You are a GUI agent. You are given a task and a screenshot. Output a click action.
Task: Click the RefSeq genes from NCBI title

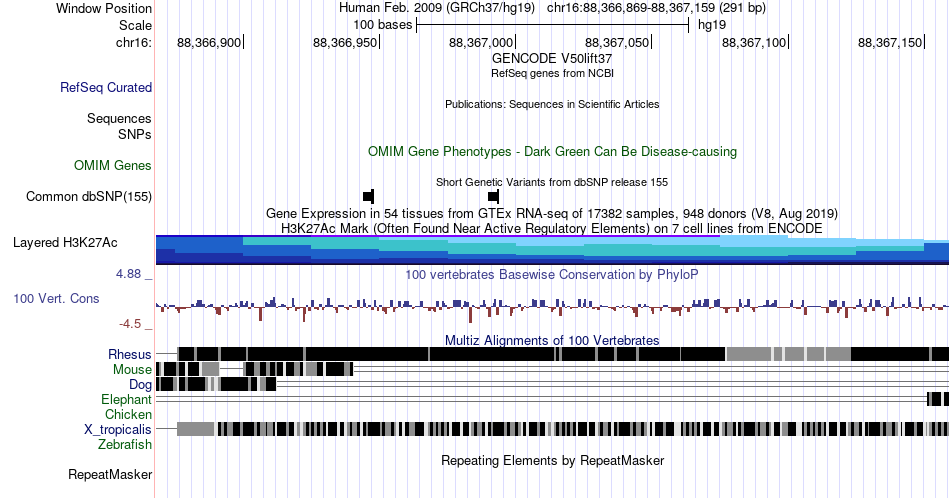click(x=552, y=73)
